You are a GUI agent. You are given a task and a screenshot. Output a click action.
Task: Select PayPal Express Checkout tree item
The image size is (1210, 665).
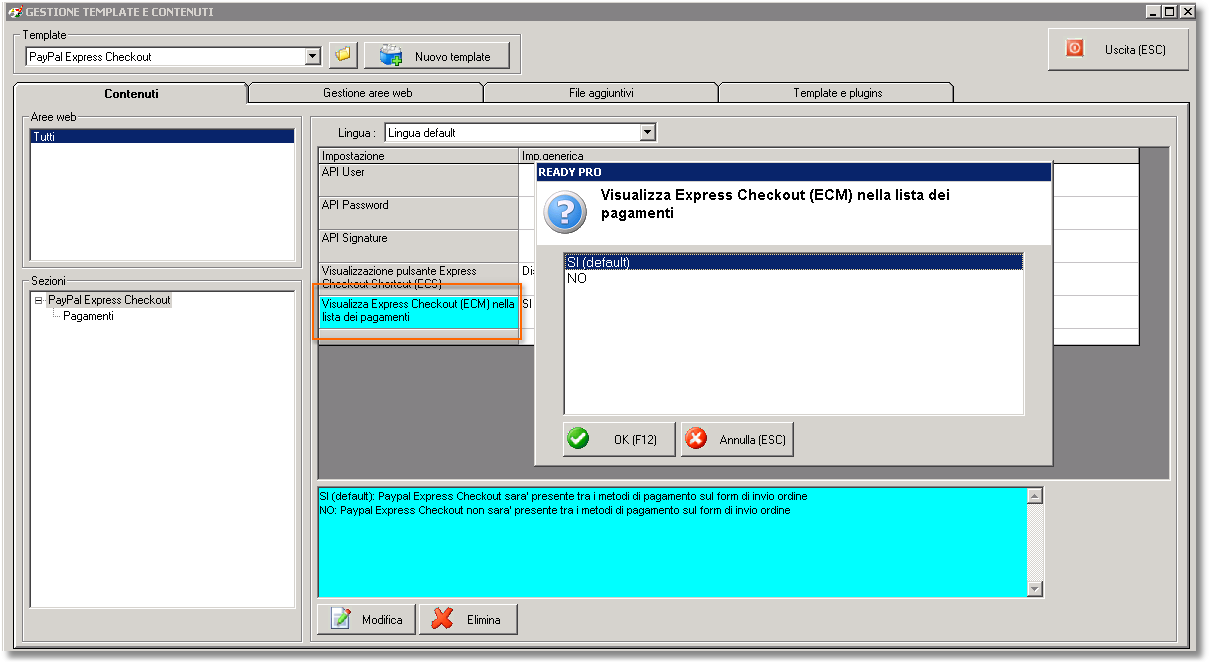(110, 300)
